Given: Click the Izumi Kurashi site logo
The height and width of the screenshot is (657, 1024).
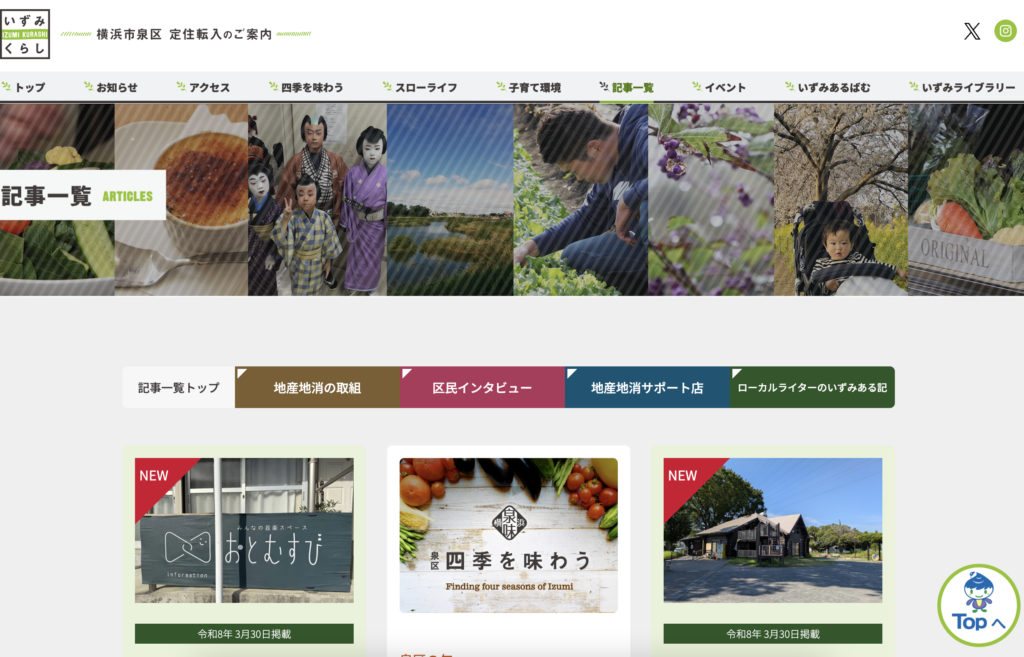Looking at the screenshot, I should point(25,33).
